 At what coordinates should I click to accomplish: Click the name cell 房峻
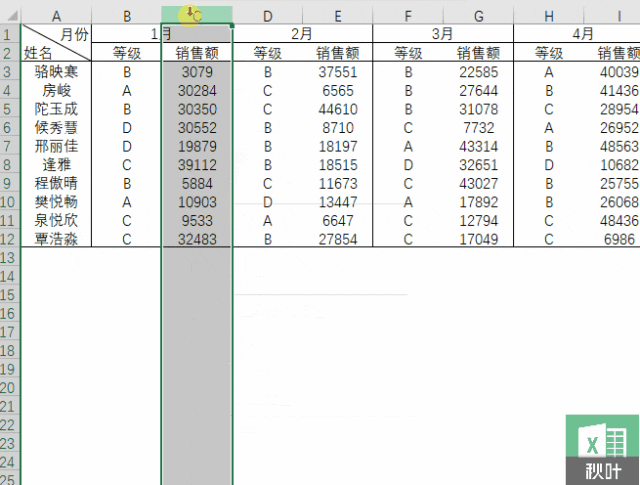[x=56, y=90]
